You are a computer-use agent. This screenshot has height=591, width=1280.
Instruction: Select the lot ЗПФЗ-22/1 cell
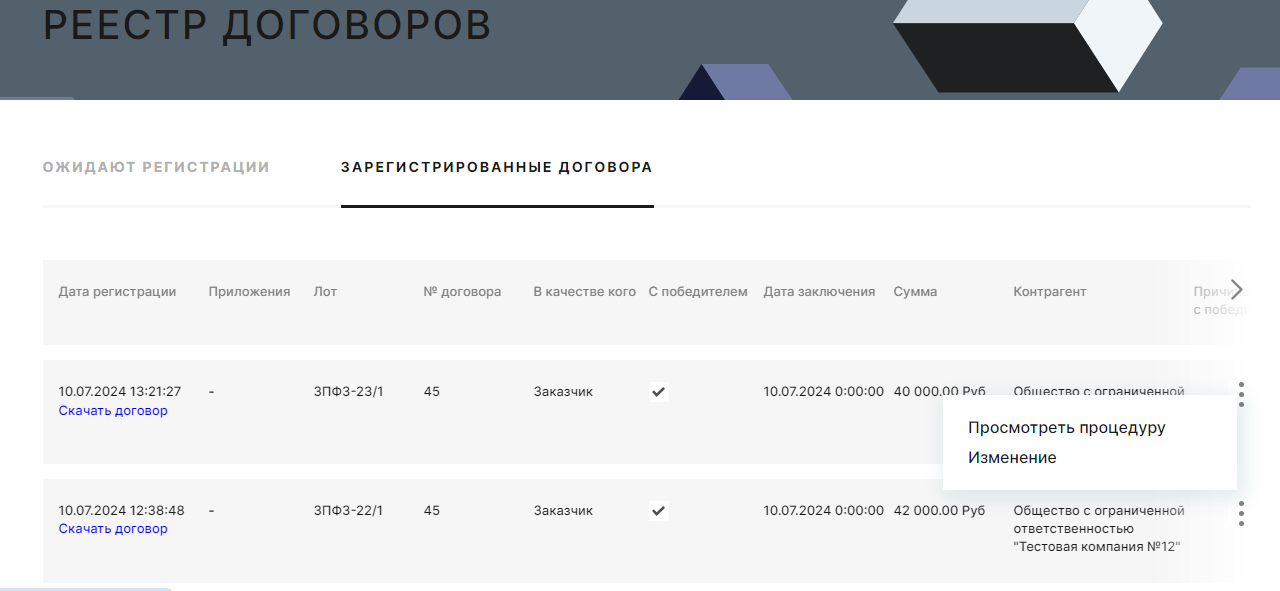click(348, 511)
